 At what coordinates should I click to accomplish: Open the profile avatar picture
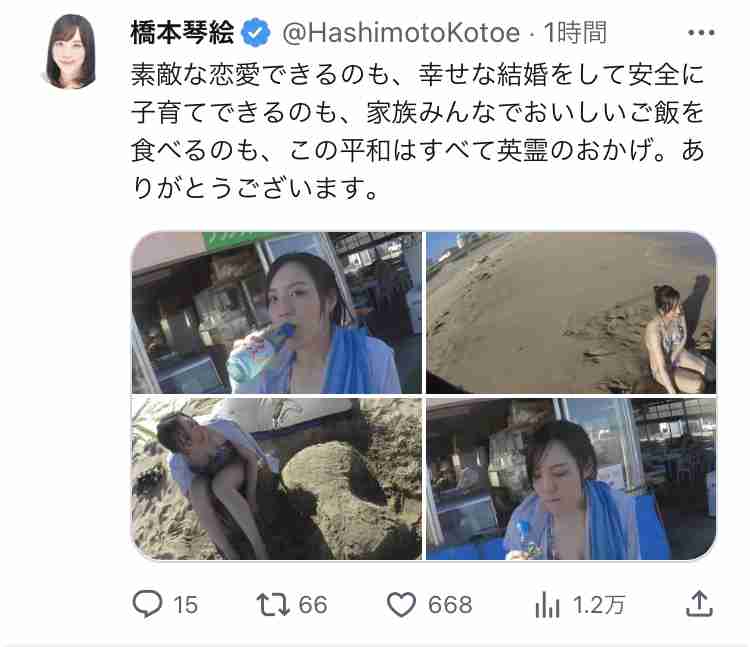[71, 52]
